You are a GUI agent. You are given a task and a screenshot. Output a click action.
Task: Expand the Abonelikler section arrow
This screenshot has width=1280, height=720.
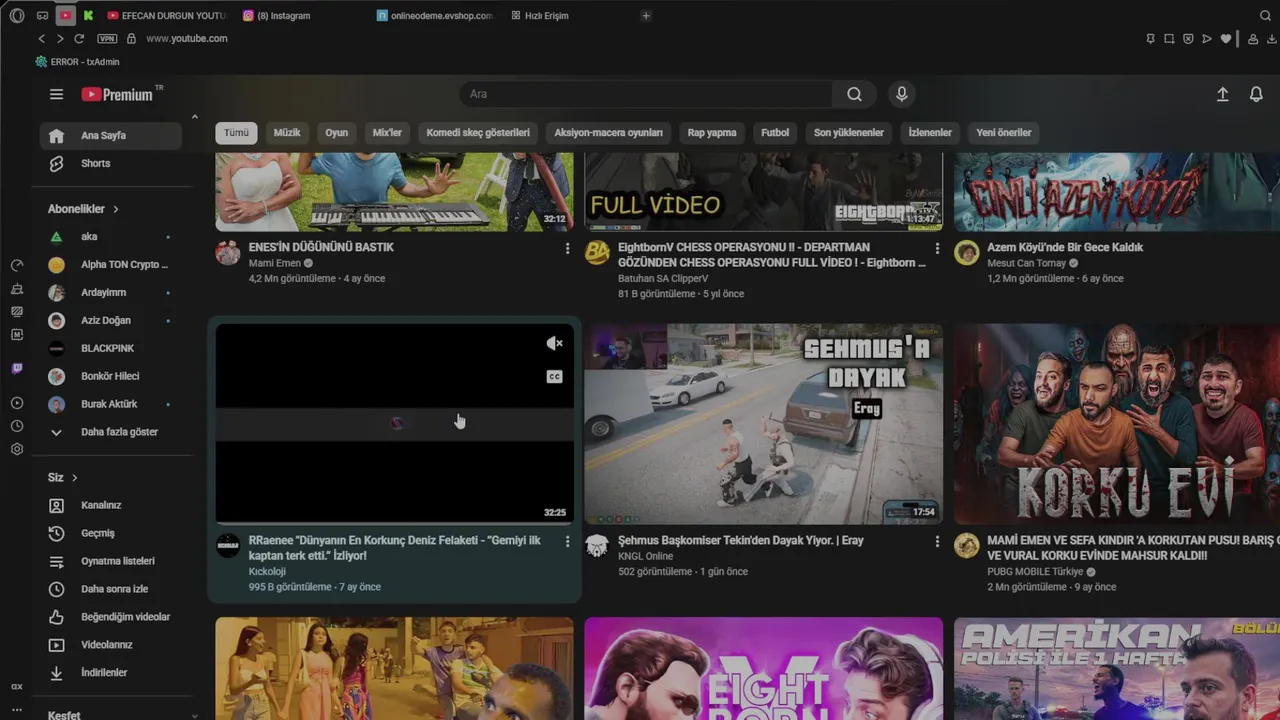click(x=116, y=209)
